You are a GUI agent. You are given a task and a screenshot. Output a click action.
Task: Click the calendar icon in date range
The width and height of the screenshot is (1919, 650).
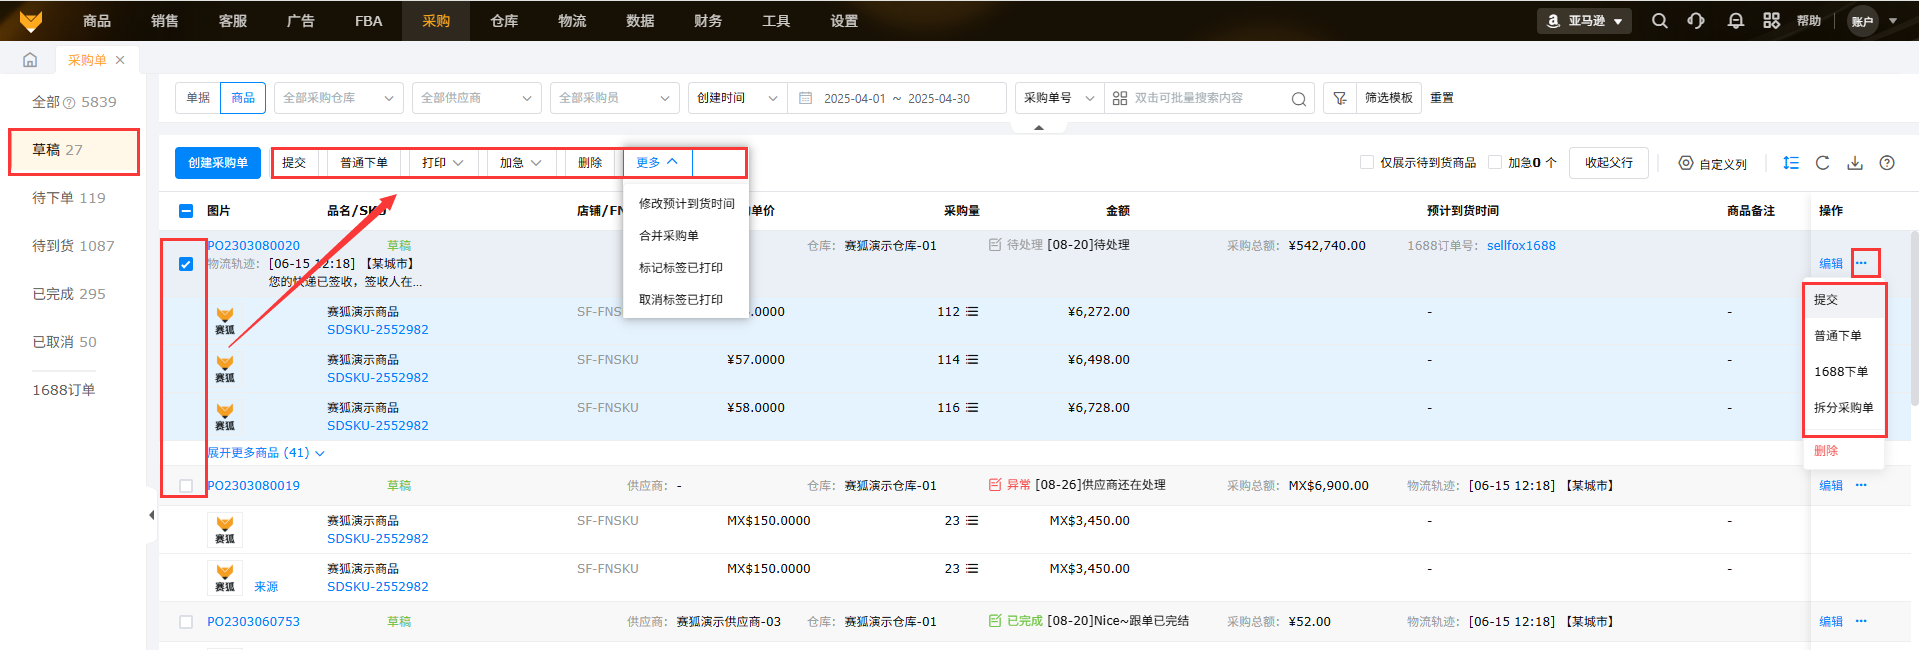(806, 98)
